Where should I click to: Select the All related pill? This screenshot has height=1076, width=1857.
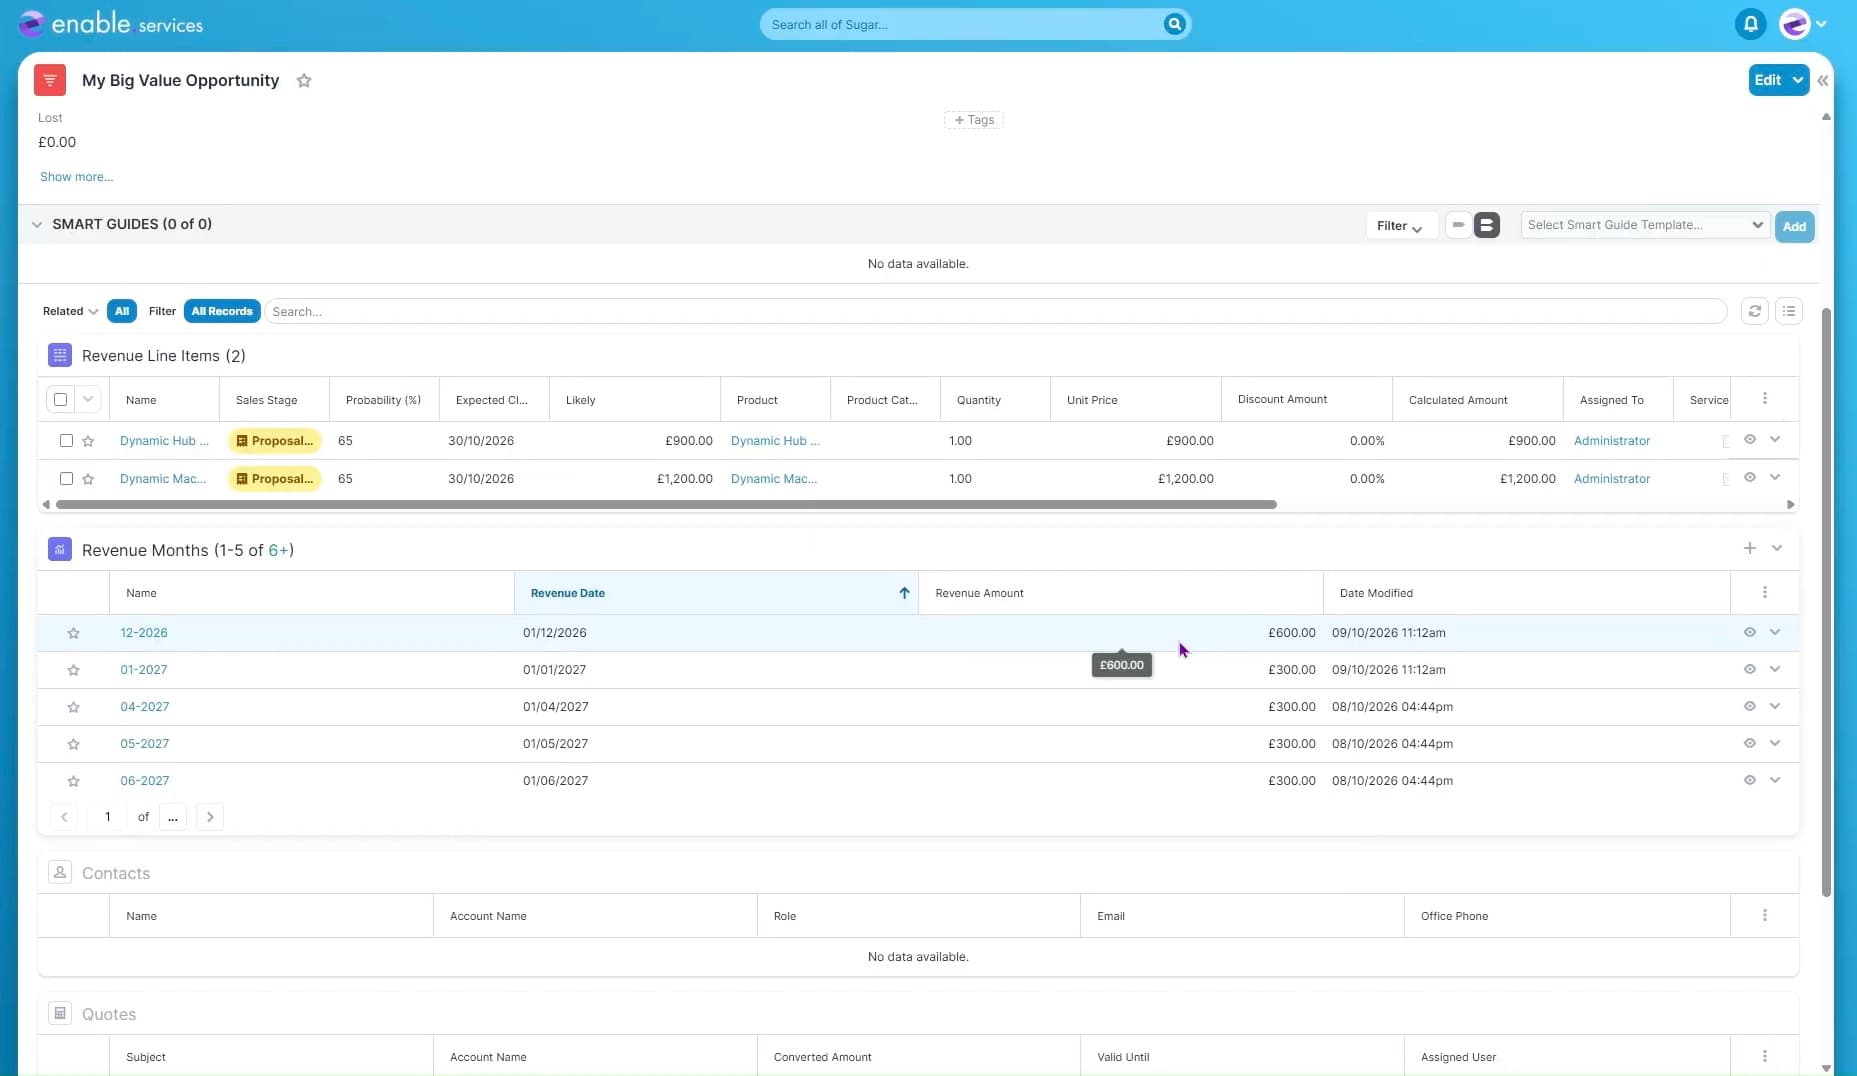pos(122,311)
